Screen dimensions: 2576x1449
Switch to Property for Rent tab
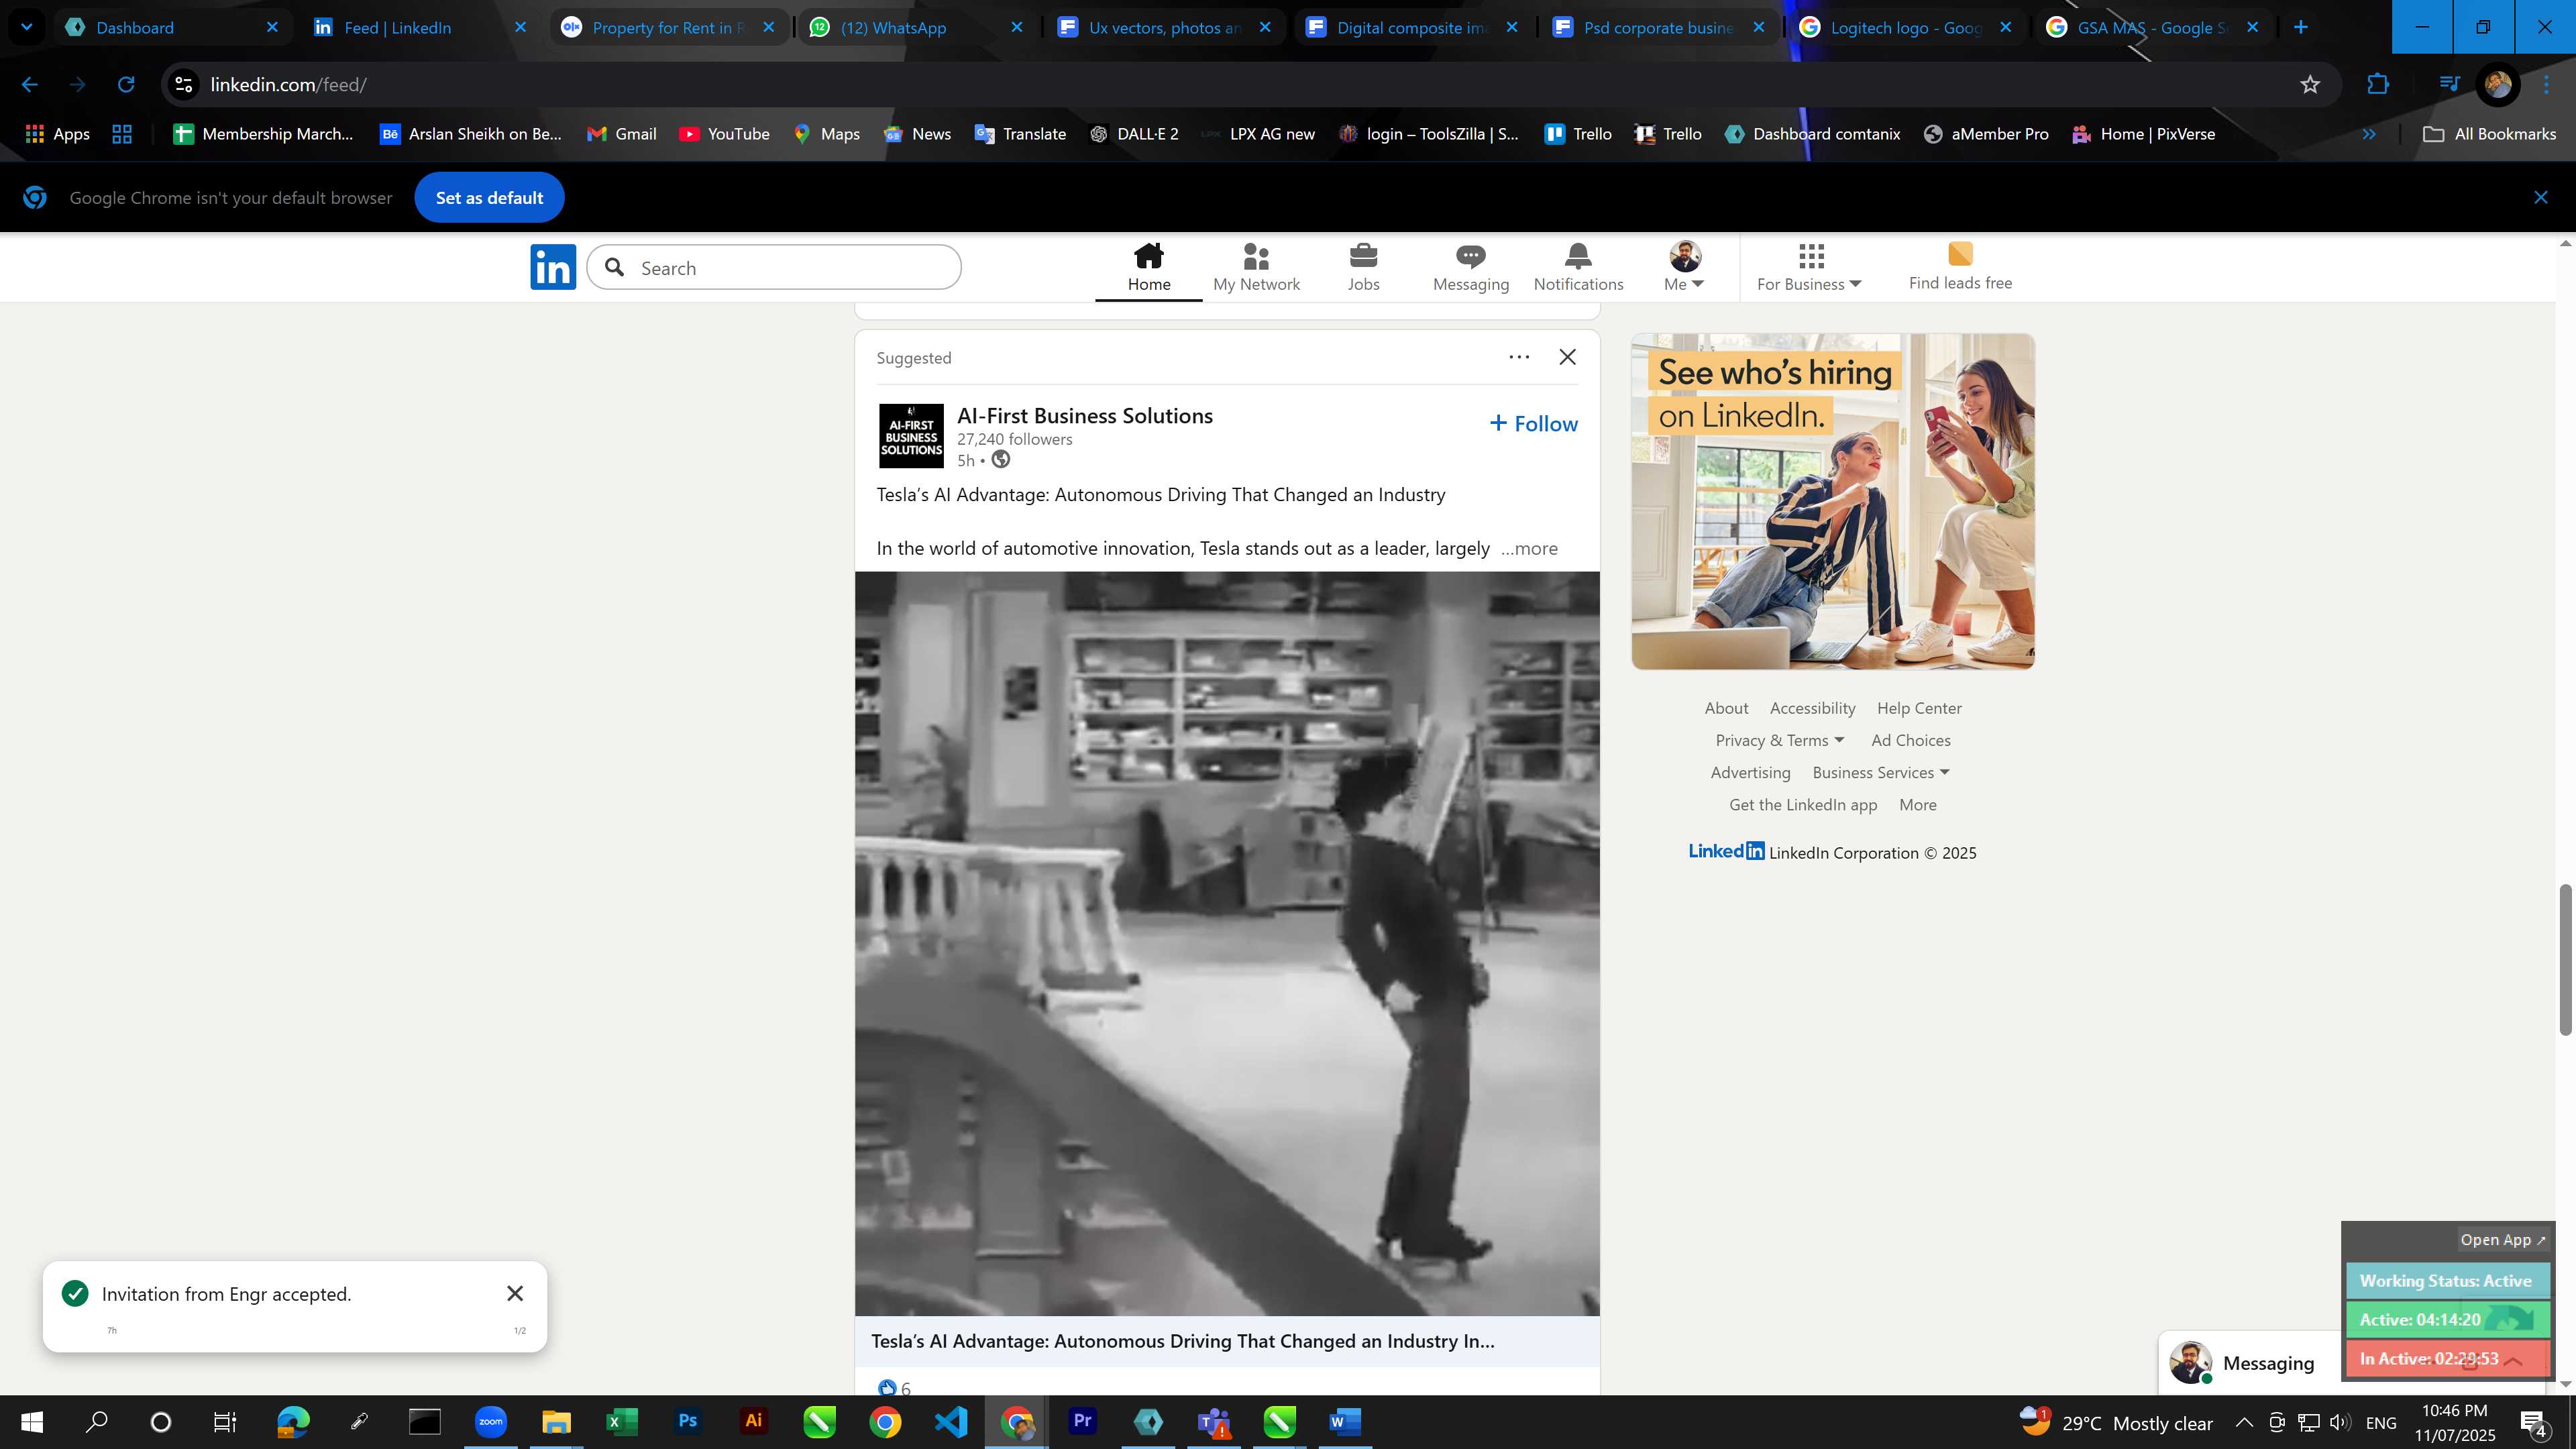(x=668, y=27)
